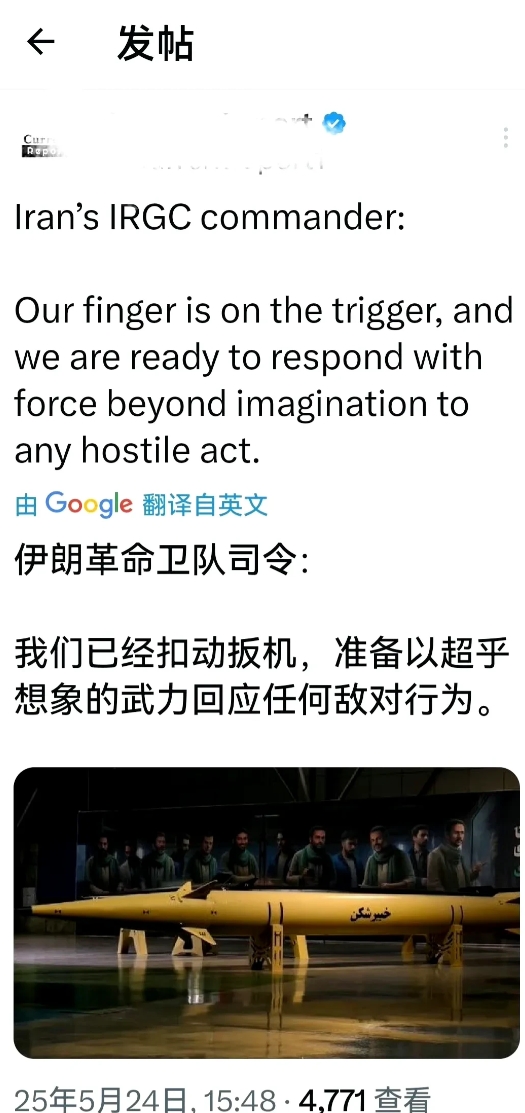Tap the 伊朗革命卫队司令 translated heading

pyautogui.click(x=162, y=561)
